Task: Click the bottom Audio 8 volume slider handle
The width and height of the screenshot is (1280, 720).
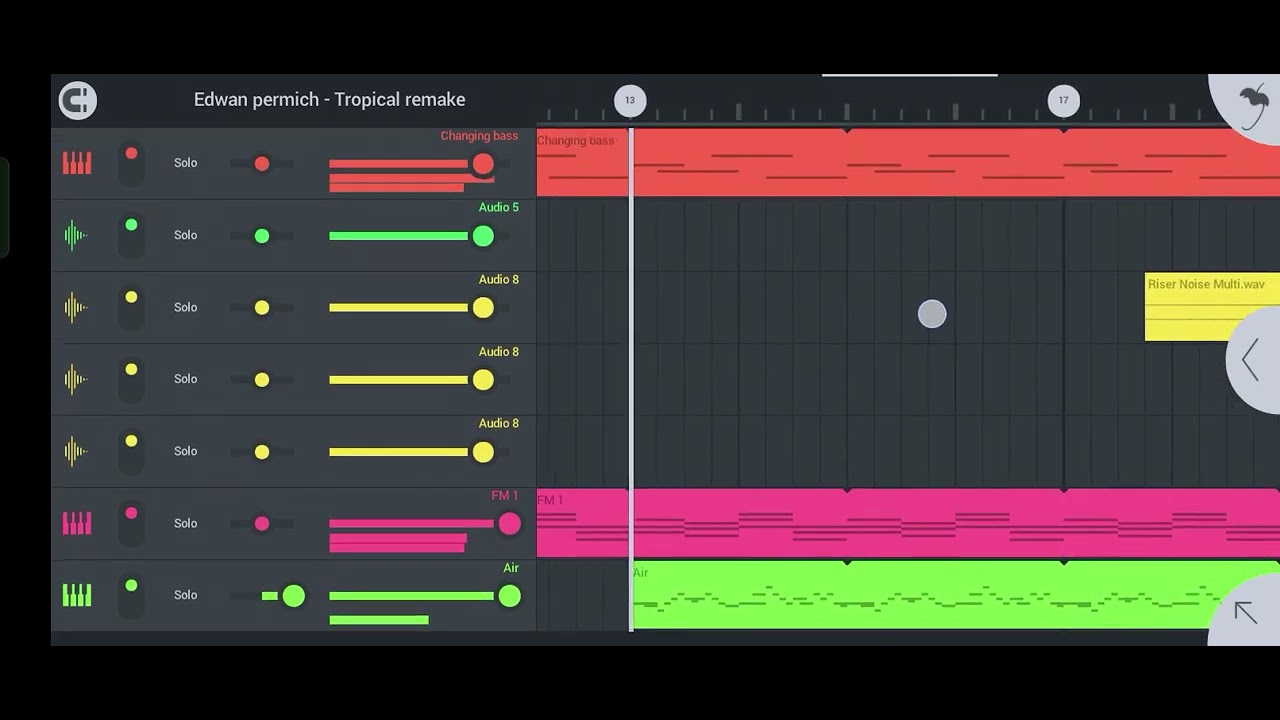Action: [483, 452]
